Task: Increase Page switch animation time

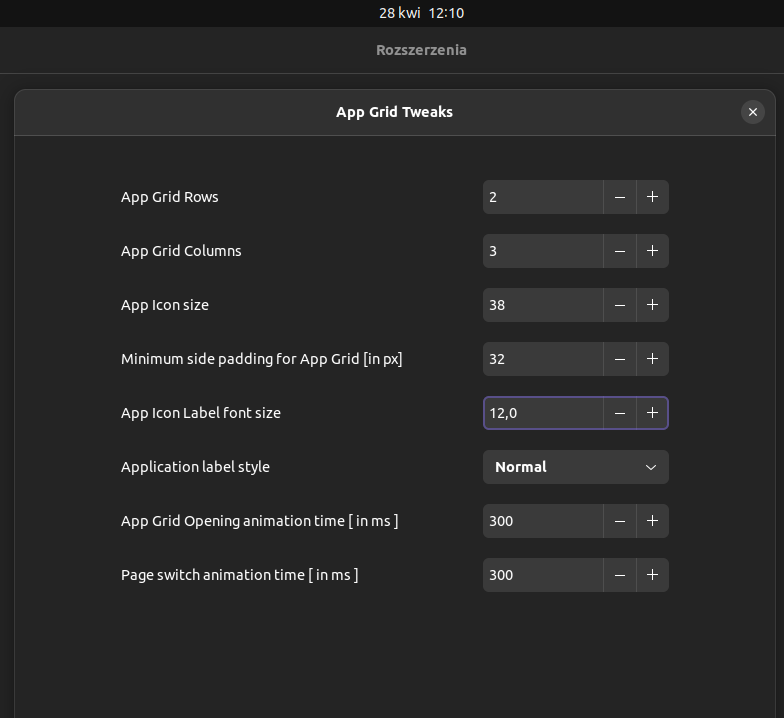Action: pos(652,575)
